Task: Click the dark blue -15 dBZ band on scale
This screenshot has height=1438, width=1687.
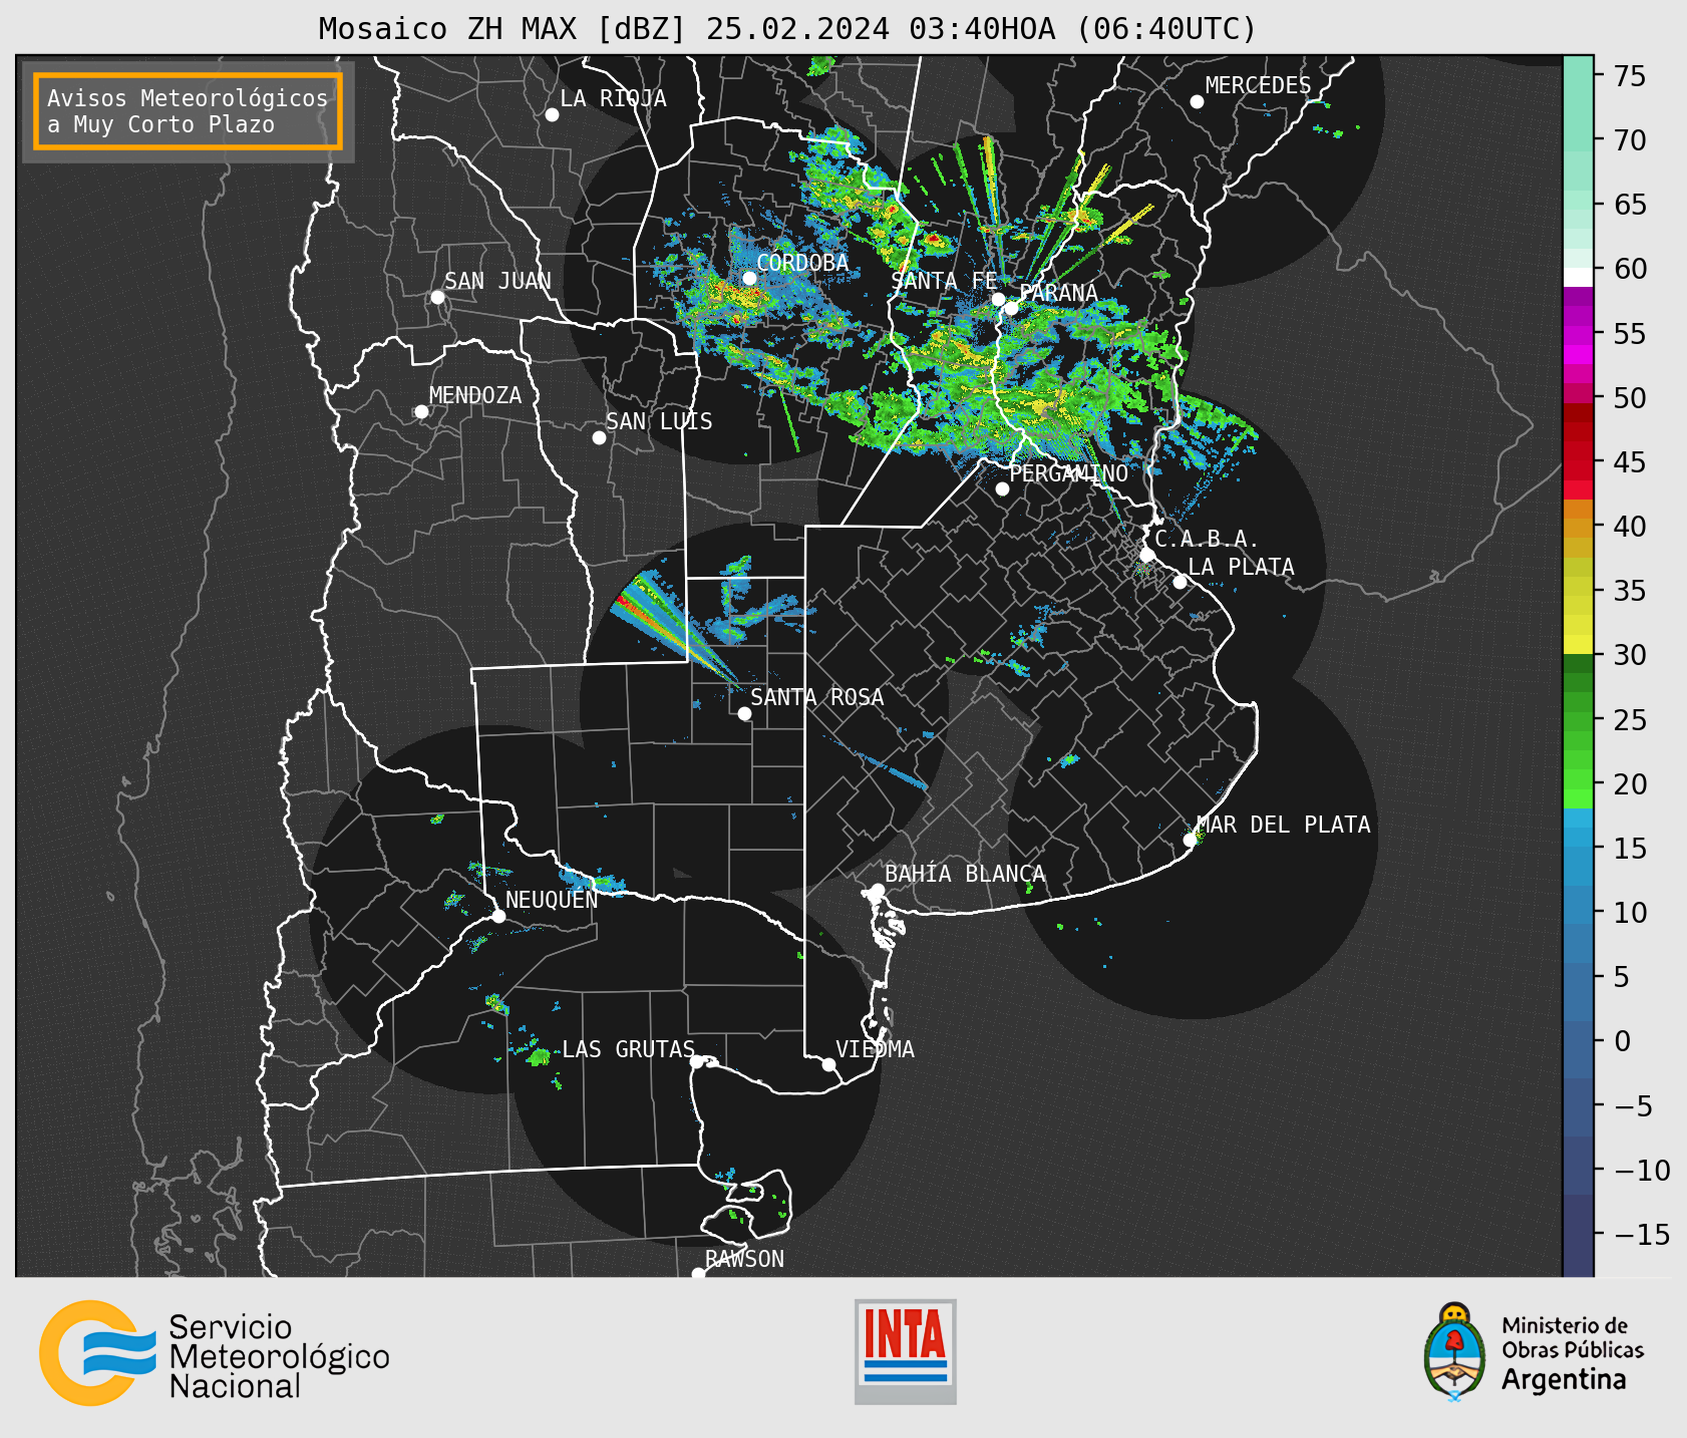Action: click(1578, 1235)
